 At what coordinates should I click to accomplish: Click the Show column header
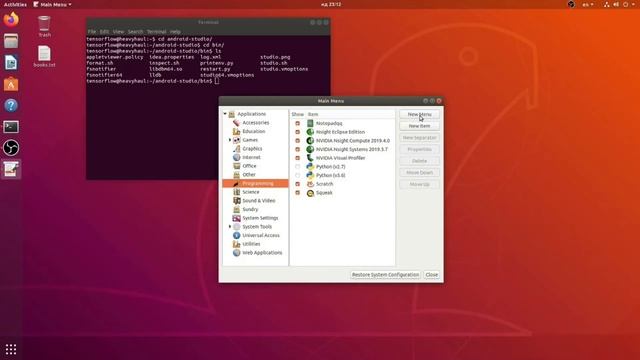point(298,114)
